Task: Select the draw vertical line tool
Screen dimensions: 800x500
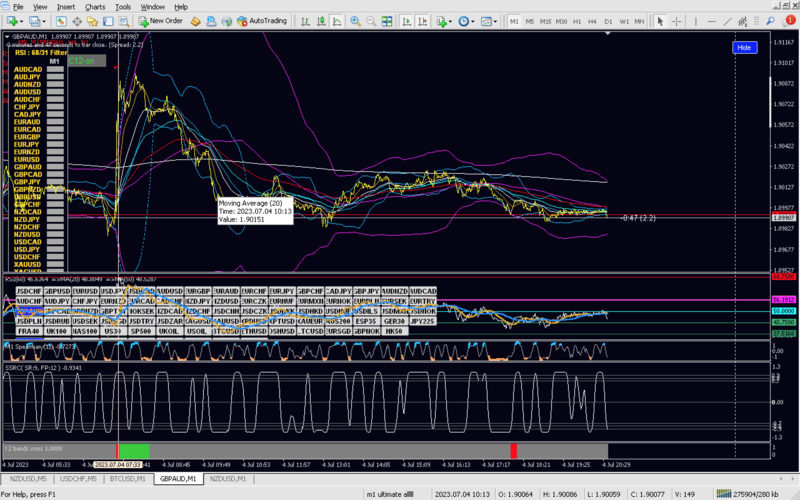Action: point(697,20)
